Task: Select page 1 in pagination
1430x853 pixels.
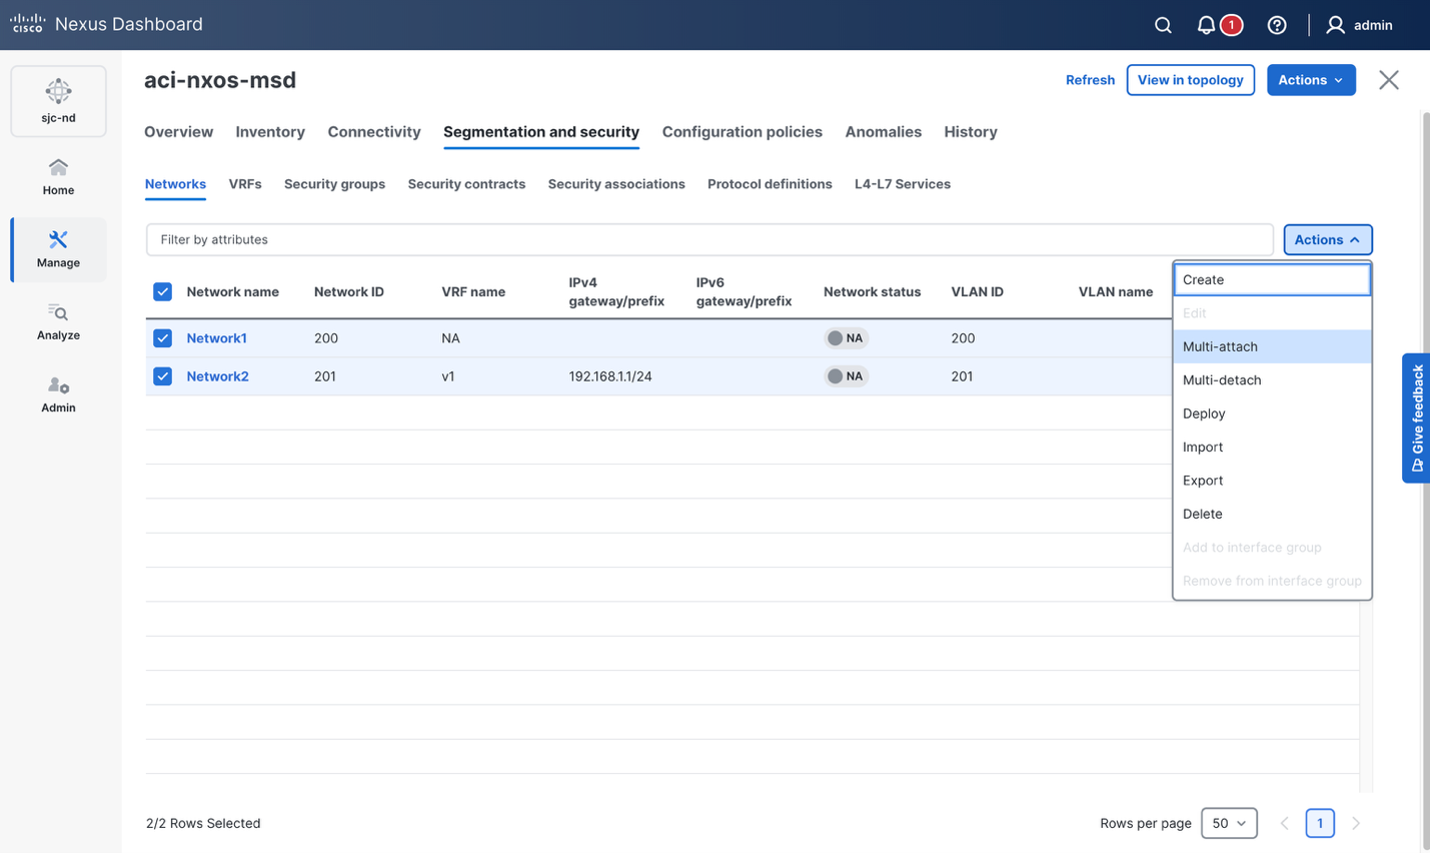Action: (1320, 823)
